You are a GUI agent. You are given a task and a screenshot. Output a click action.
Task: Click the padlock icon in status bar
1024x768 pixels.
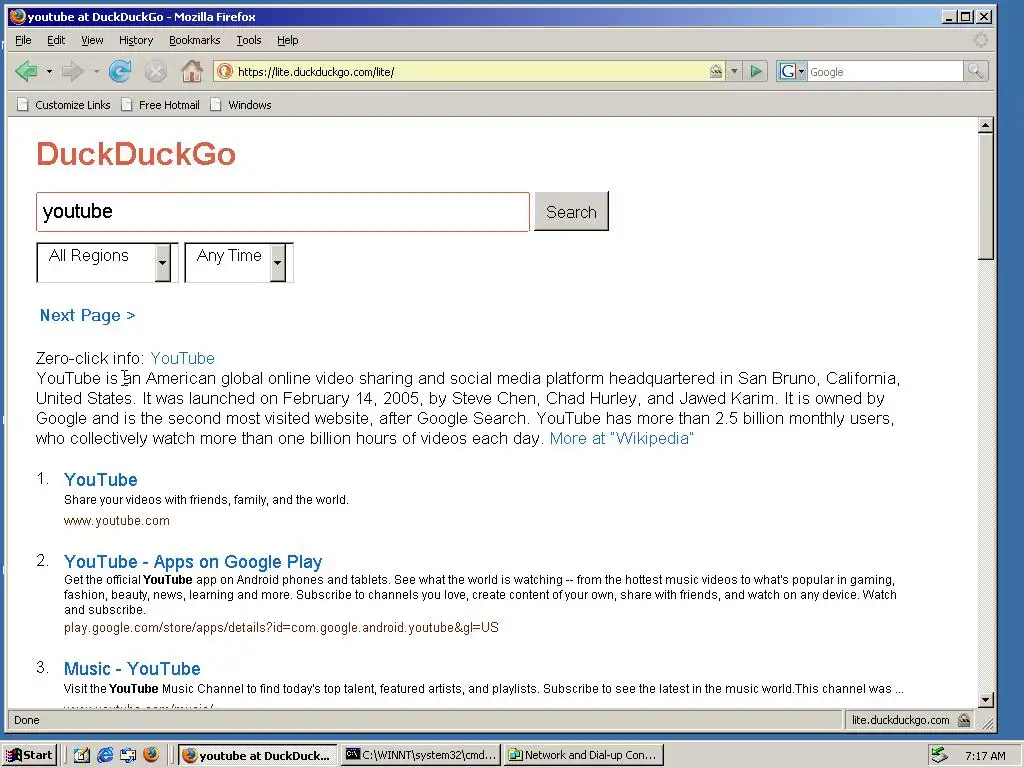[964, 720]
